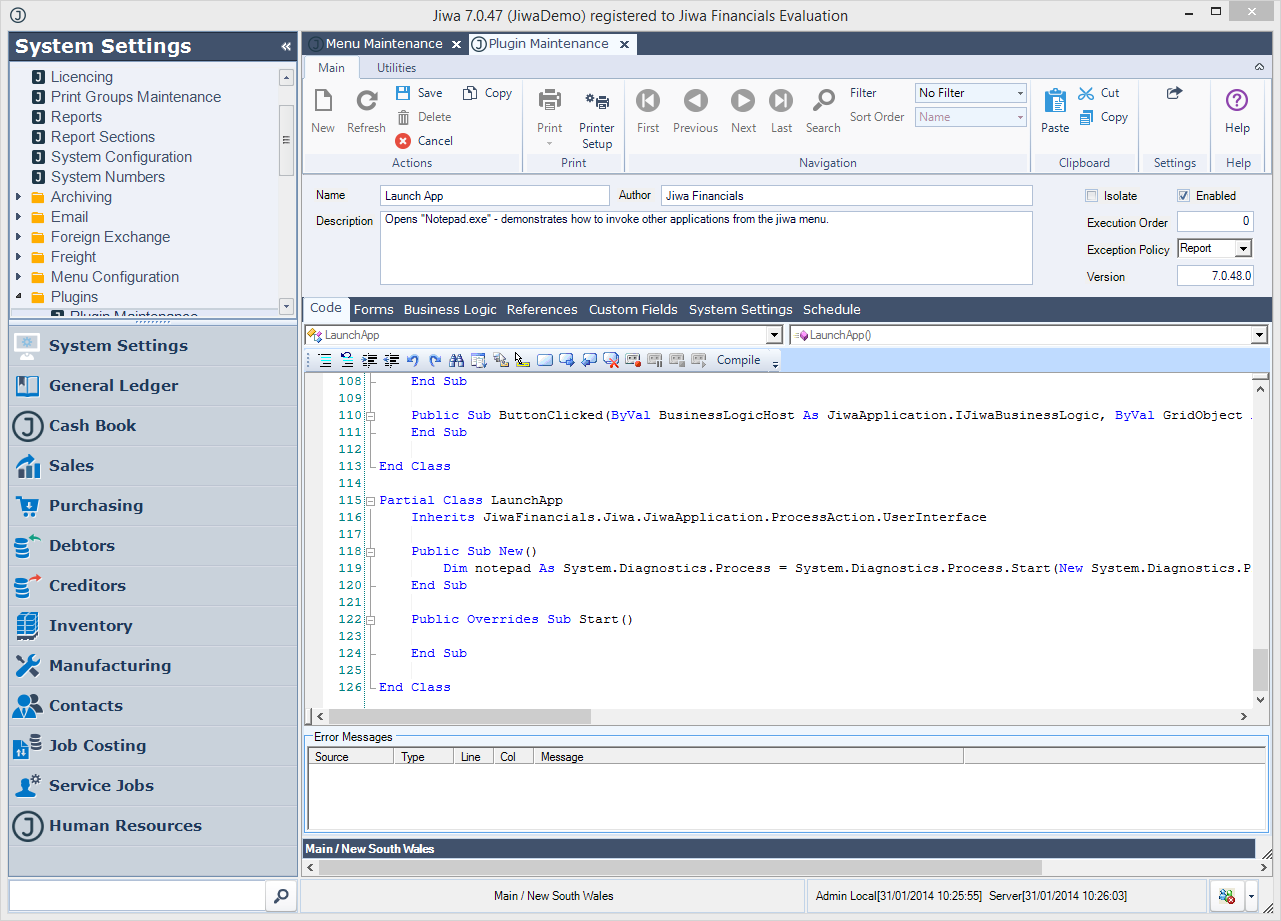Uncheck the Enabled checkbox
Screen dimensions: 1281x921
(x=1184, y=196)
